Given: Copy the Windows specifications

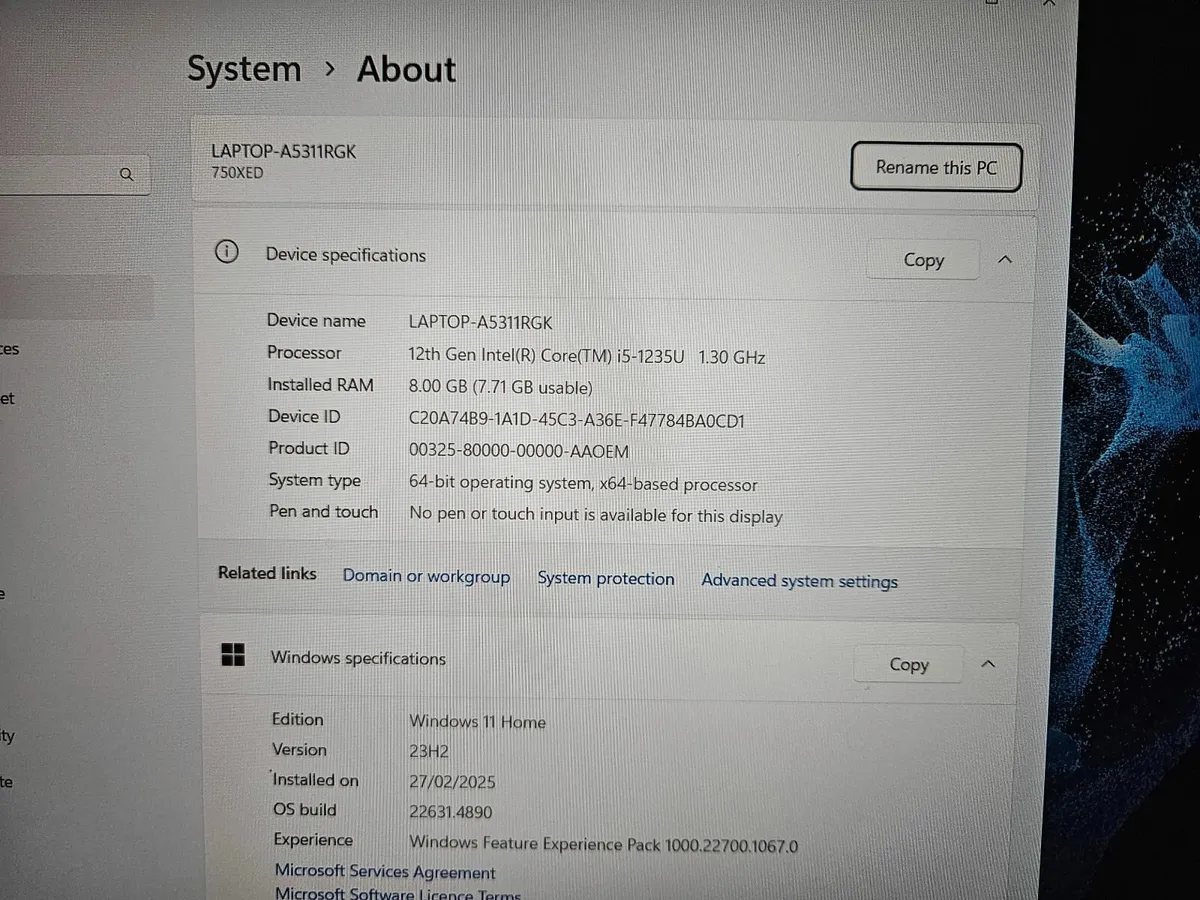Looking at the screenshot, I should pos(908,664).
